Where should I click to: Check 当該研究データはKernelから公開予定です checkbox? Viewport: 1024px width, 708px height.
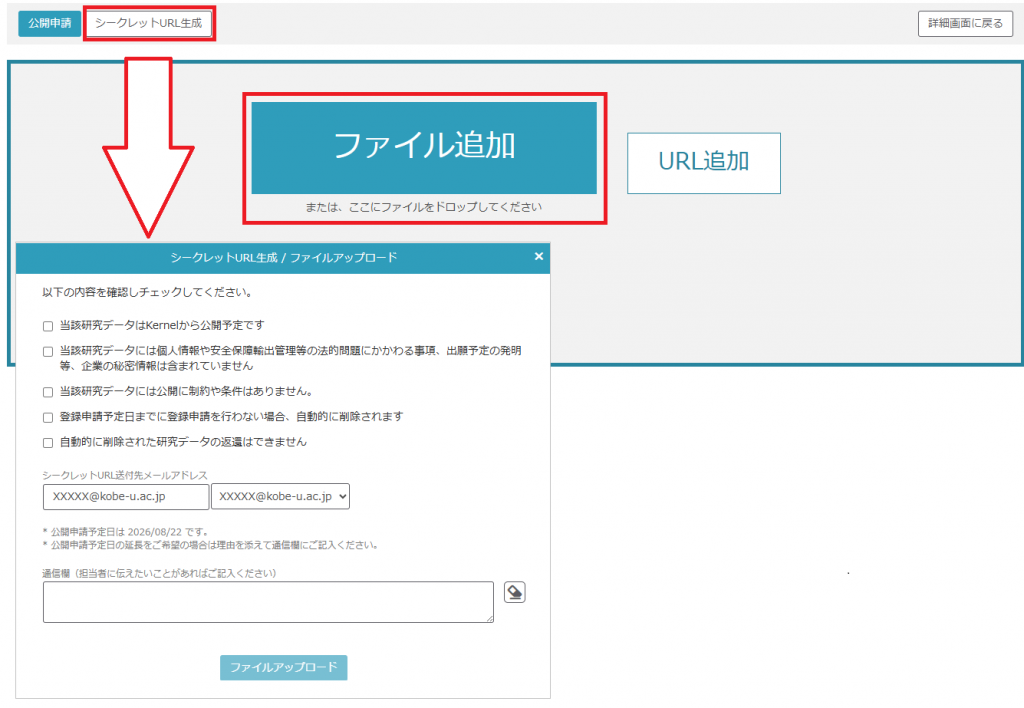(x=48, y=326)
